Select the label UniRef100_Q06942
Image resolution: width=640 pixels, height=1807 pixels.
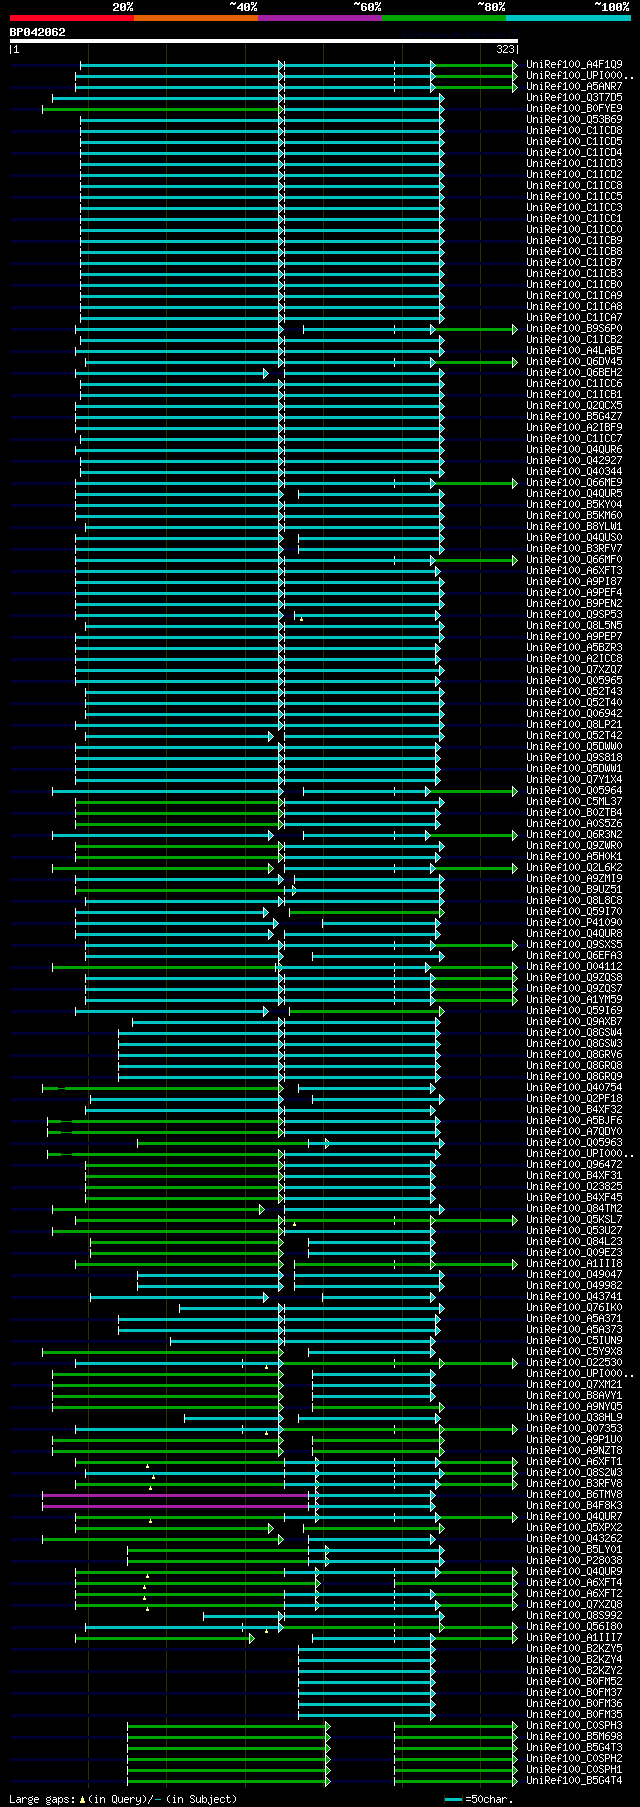(x=574, y=714)
